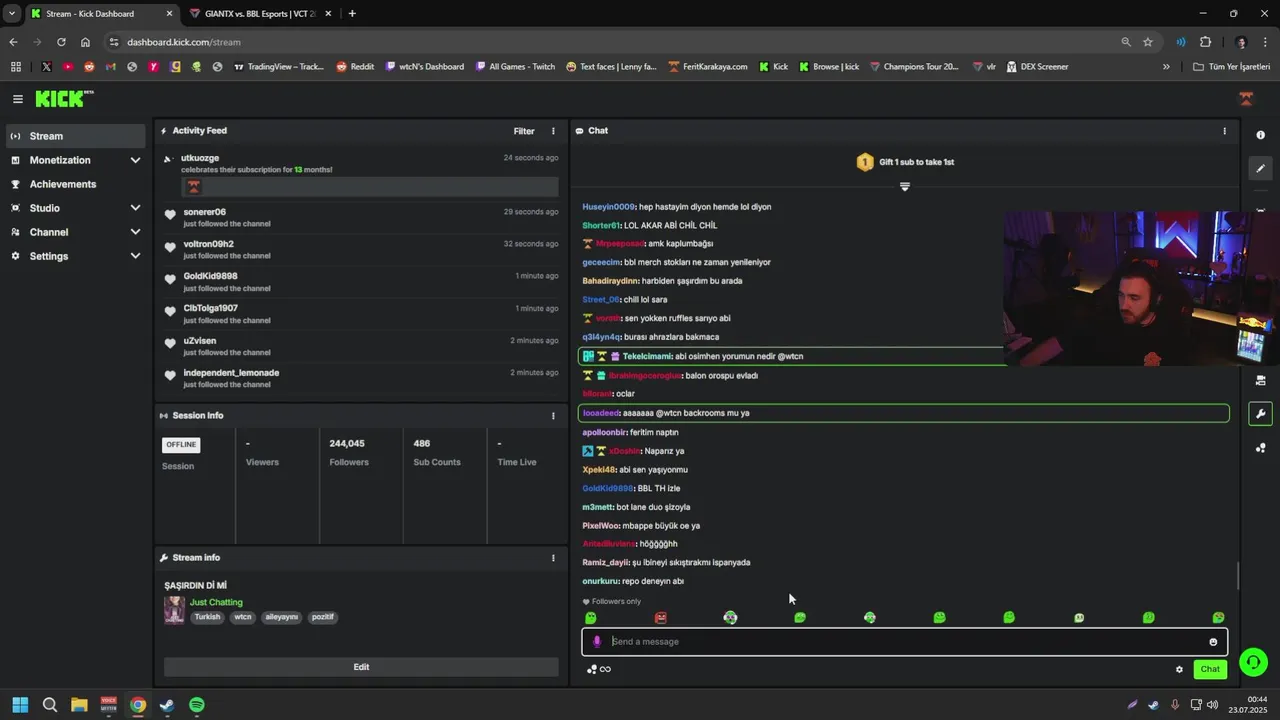
Task: Open Steam from the taskbar
Action: pos(167,705)
